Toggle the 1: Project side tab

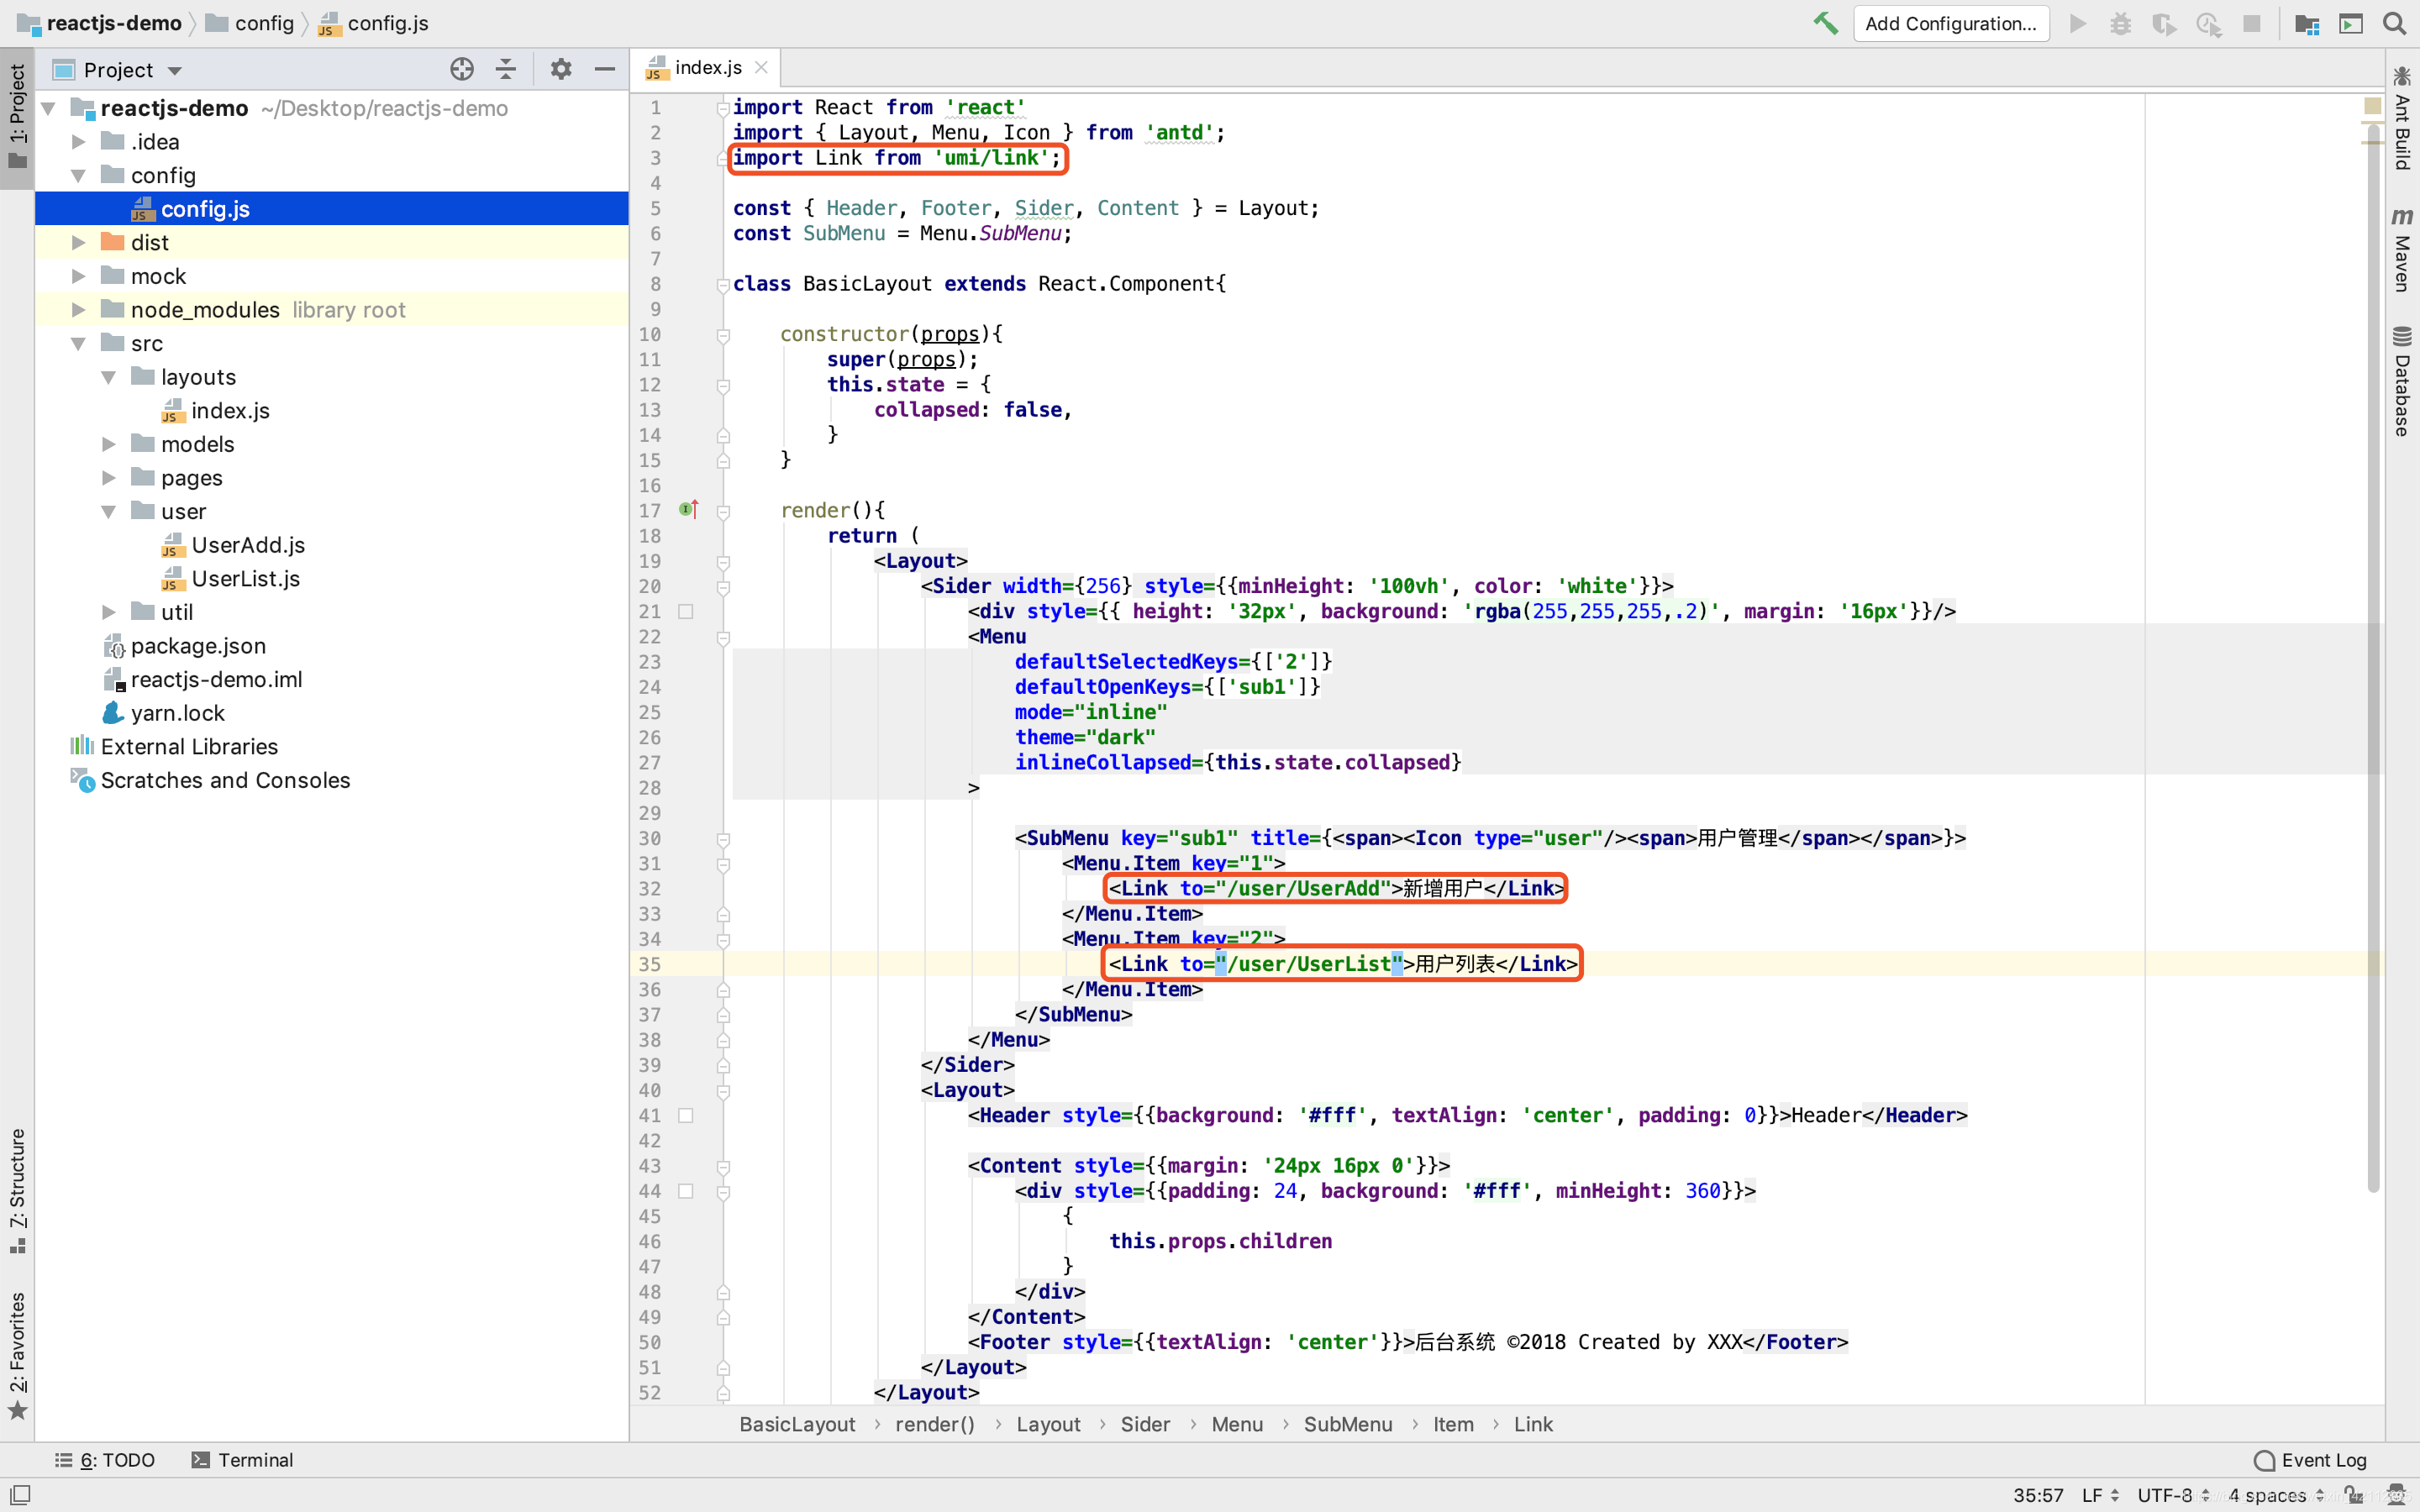pos(17,116)
